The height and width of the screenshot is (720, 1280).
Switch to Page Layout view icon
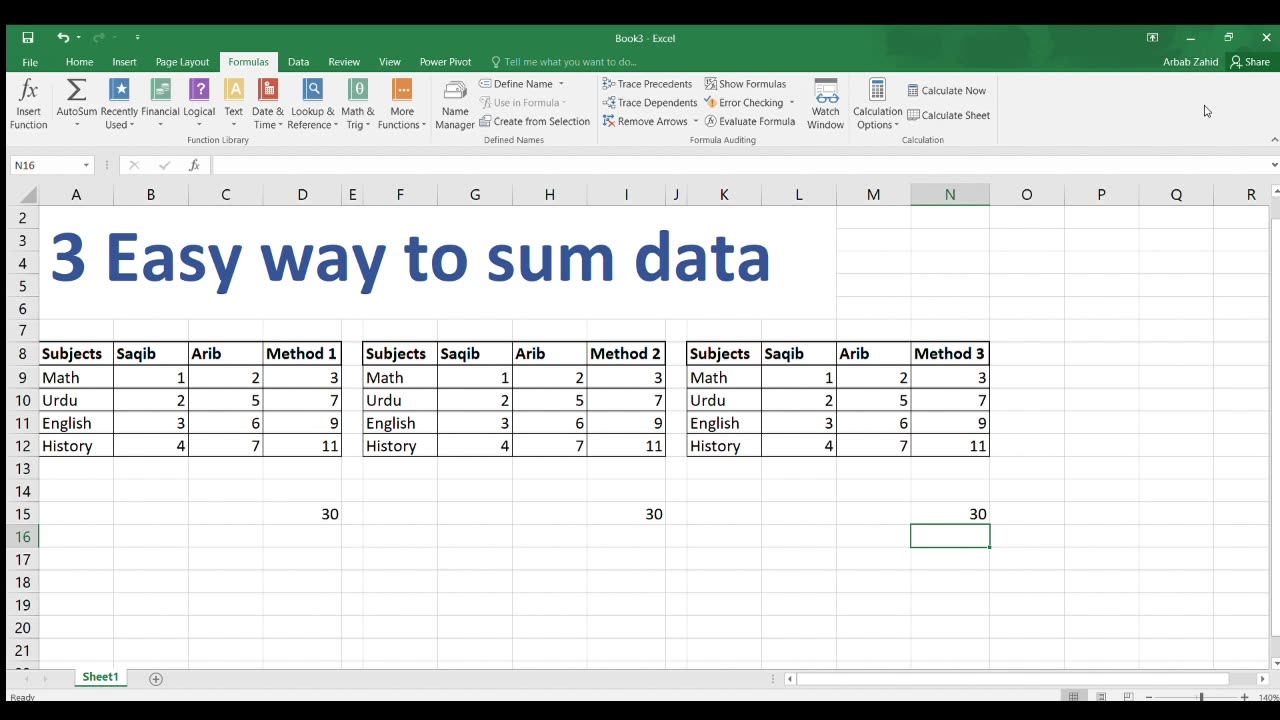[x=1101, y=697]
